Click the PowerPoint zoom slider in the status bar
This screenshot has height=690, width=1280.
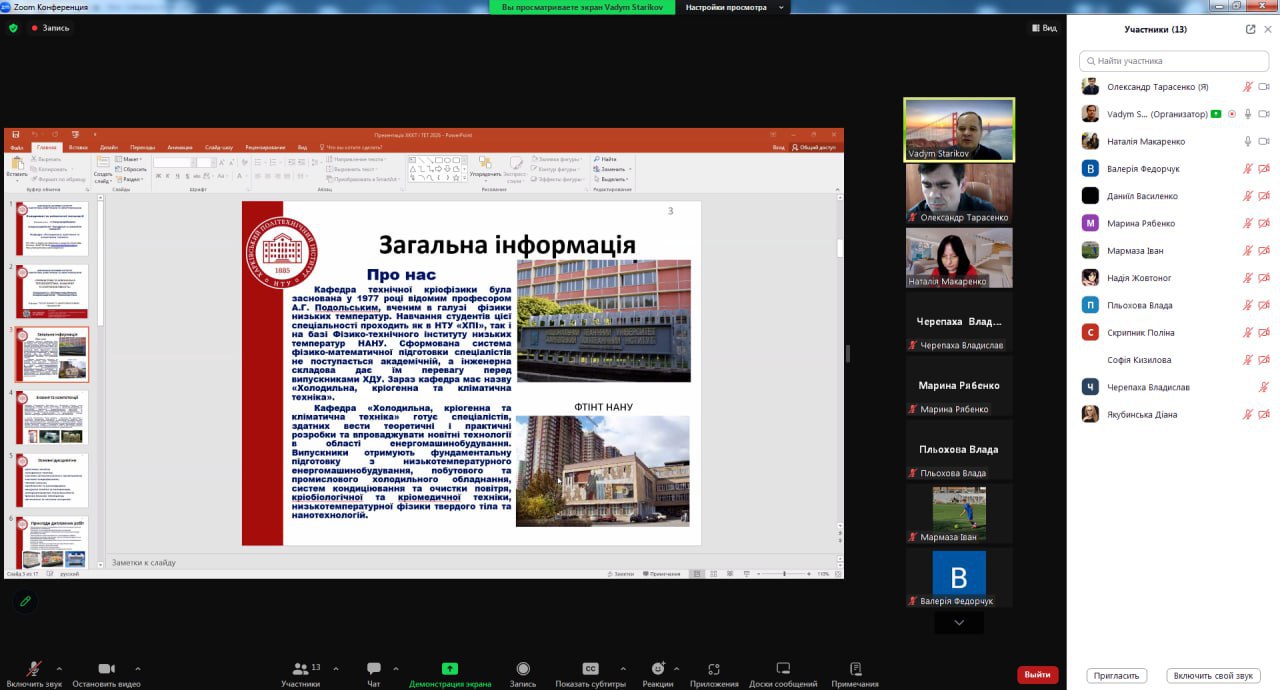click(x=784, y=574)
